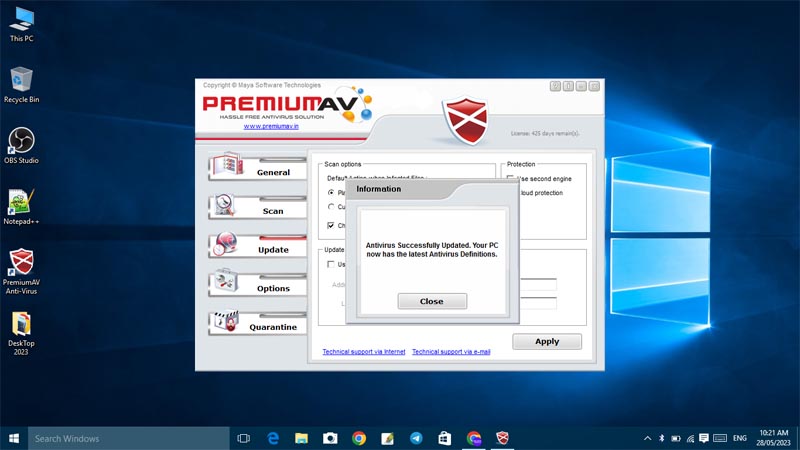Image resolution: width=800 pixels, height=450 pixels.
Task: Click PremiumAV shield icon in the taskbar
Action: click(503, 438)
